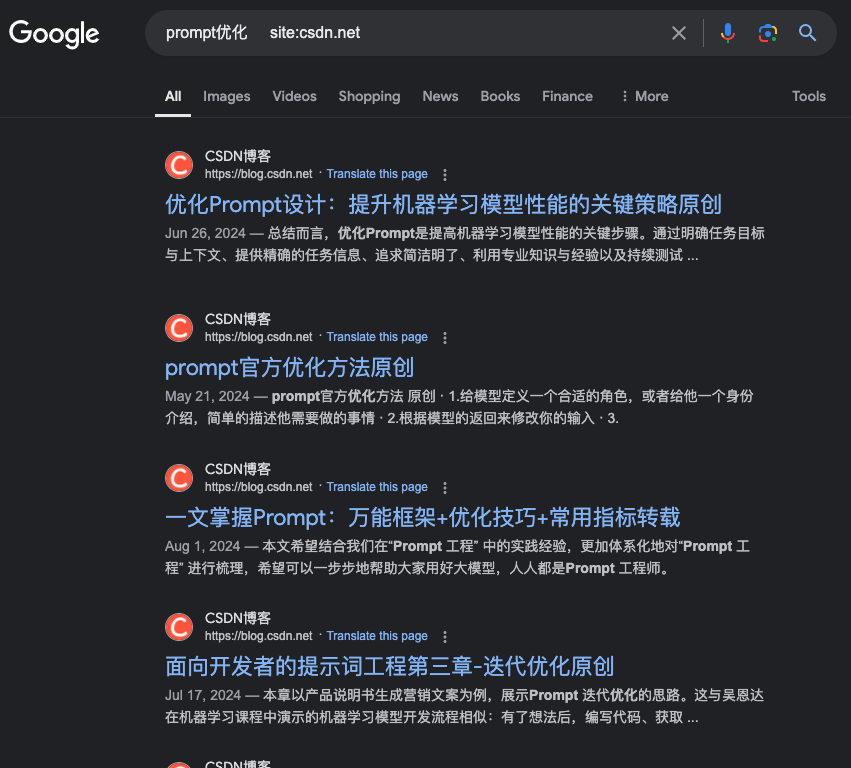Screen dimensions: 851x768
Task: Open the Tools filter button
Action: 808,96
